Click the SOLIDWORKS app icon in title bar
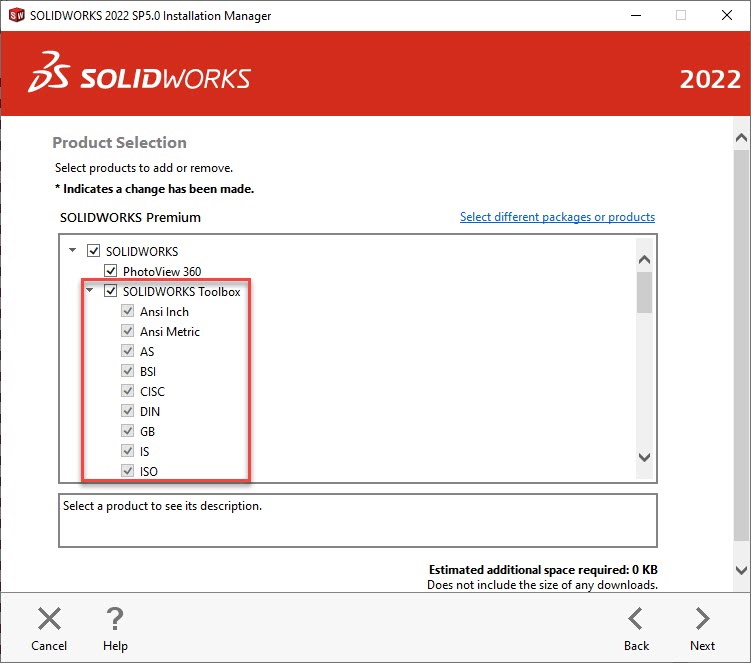Screen dimensions: 751x663 click(16, 15)
